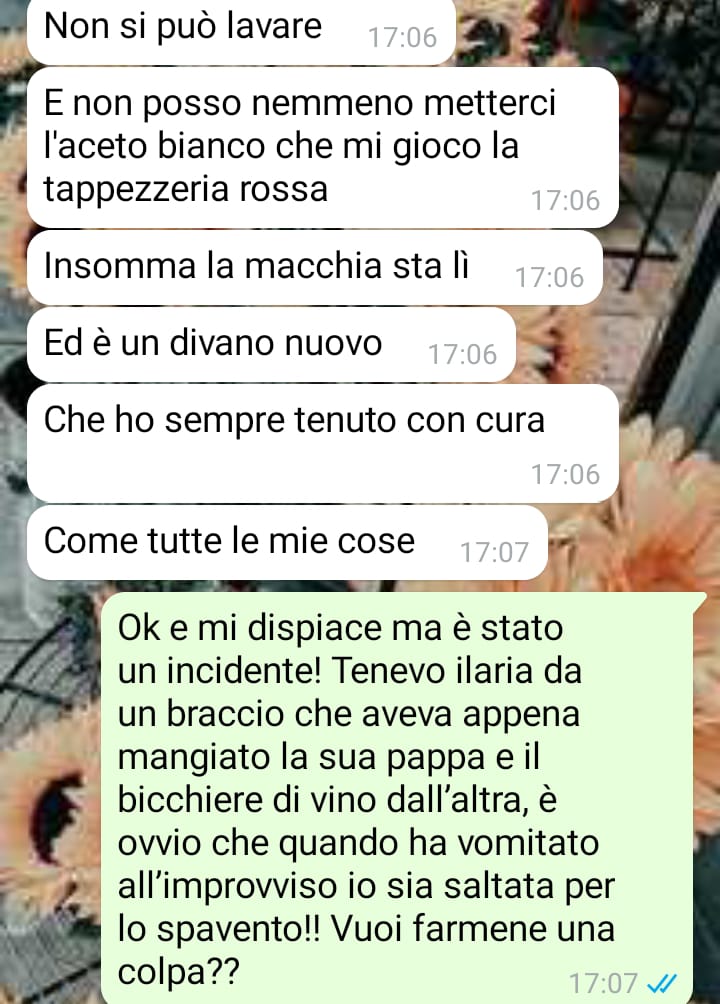Tap the word 'Vuoi farmene una colpa??' text

point(366,950)
